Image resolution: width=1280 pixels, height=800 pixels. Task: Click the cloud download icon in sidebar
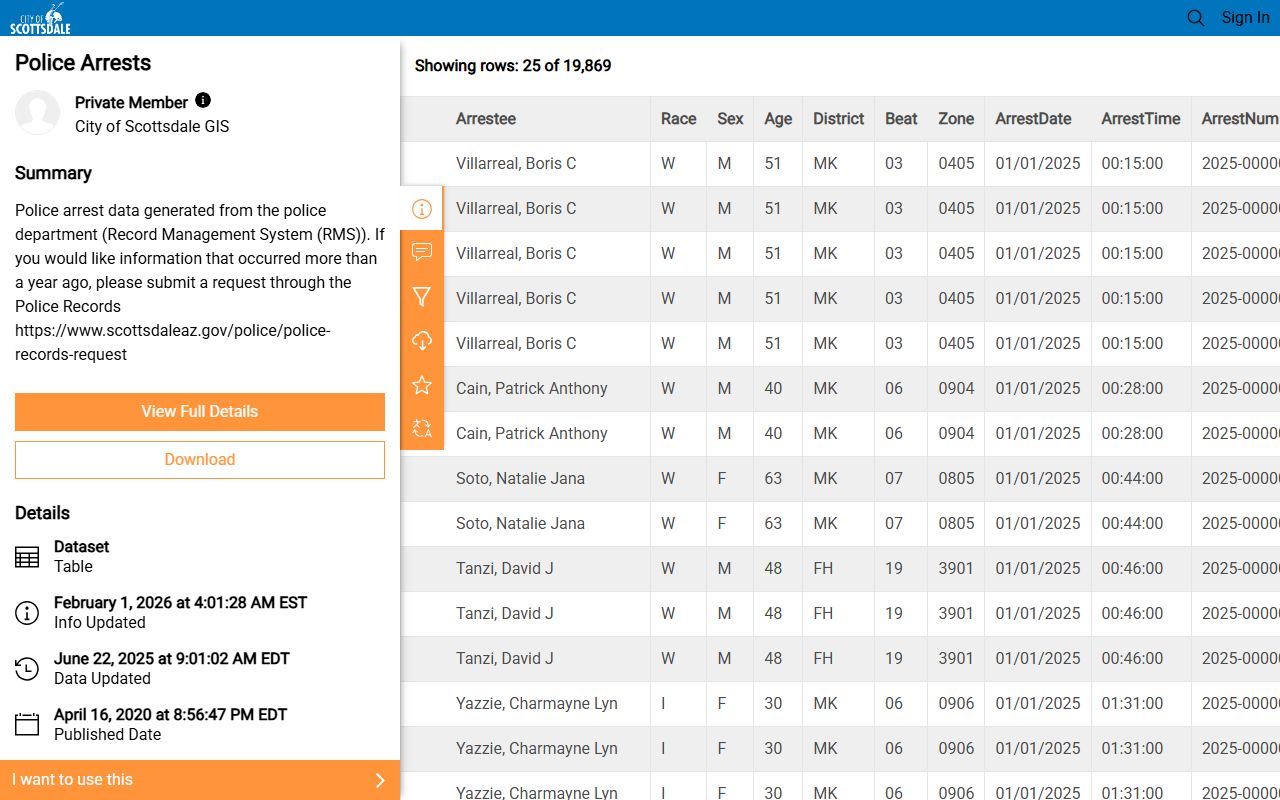click(x=422, y=341)
